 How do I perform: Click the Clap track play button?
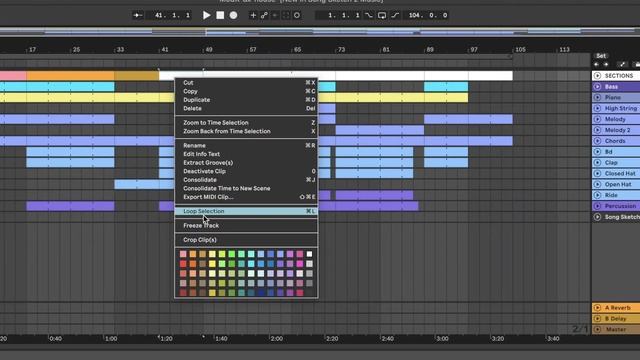[x=598, y=162]
